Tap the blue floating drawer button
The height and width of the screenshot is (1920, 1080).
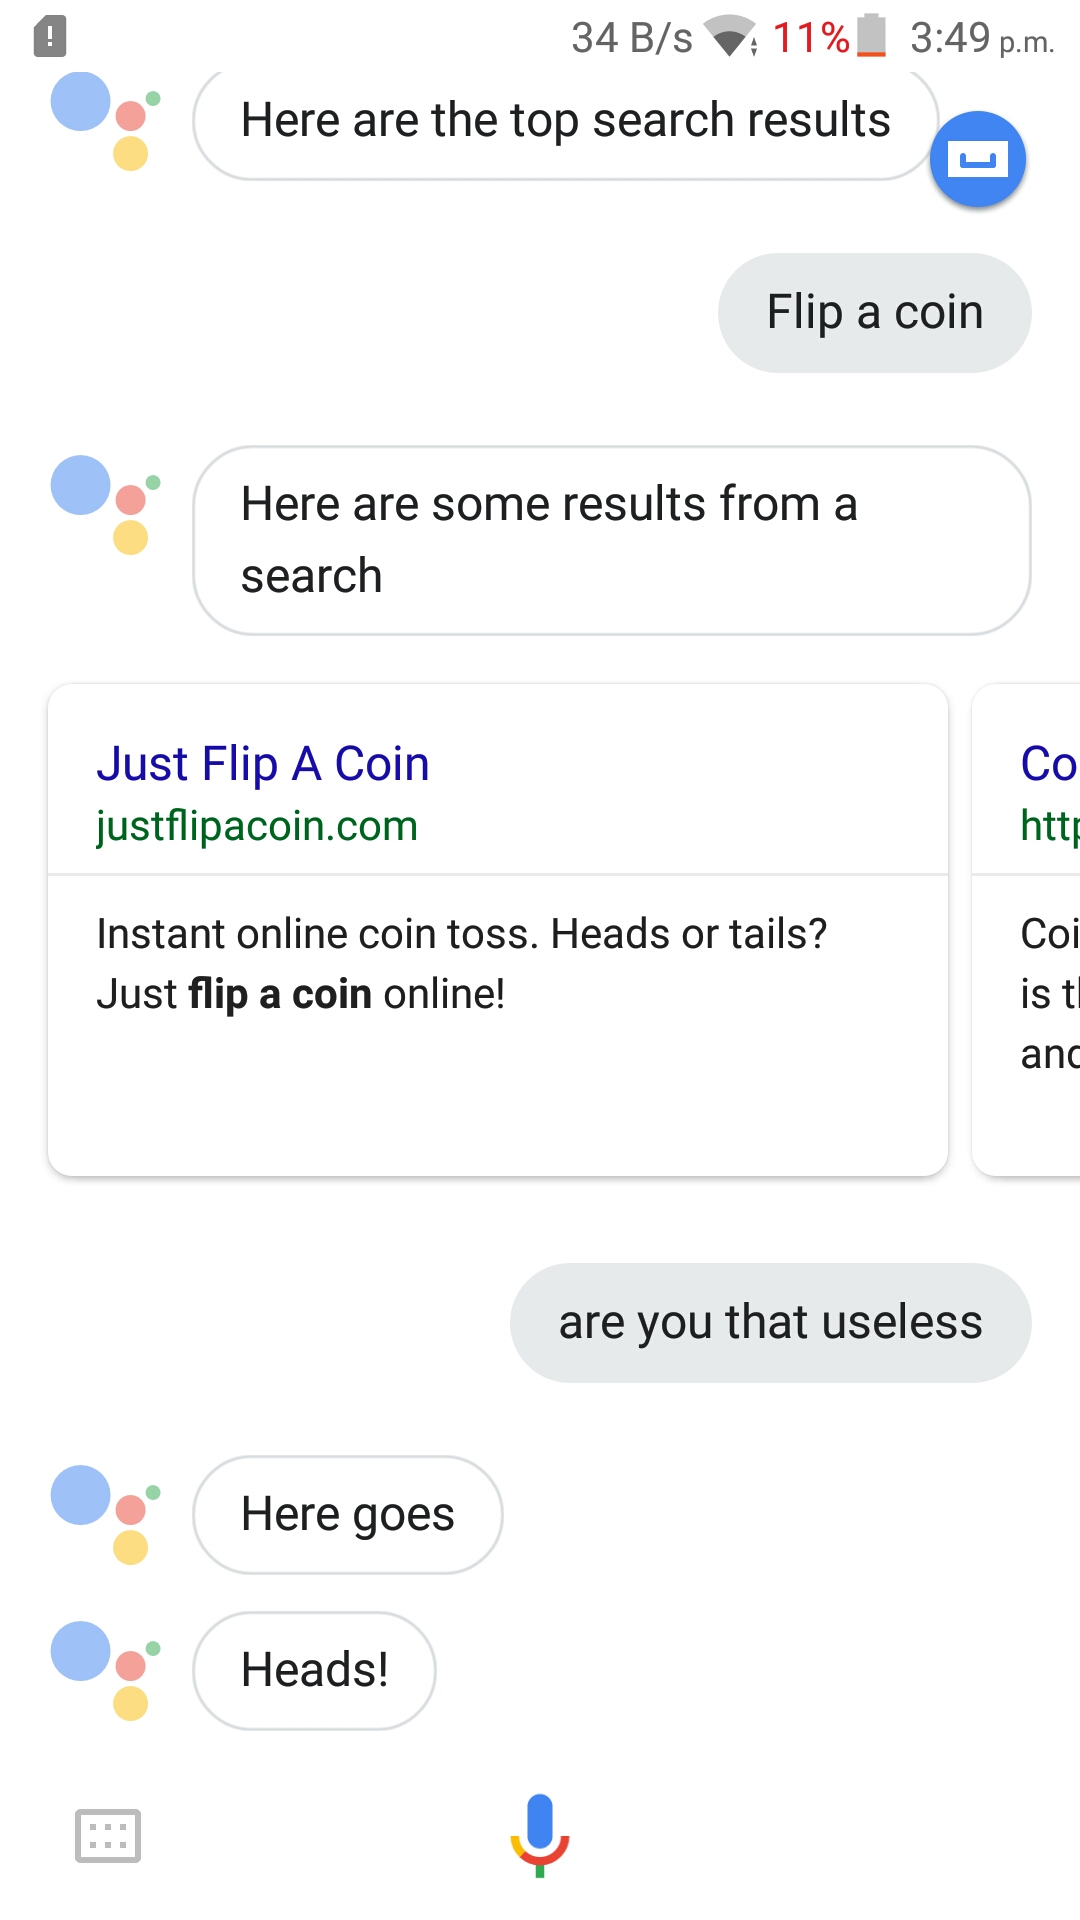coord(978,160)
